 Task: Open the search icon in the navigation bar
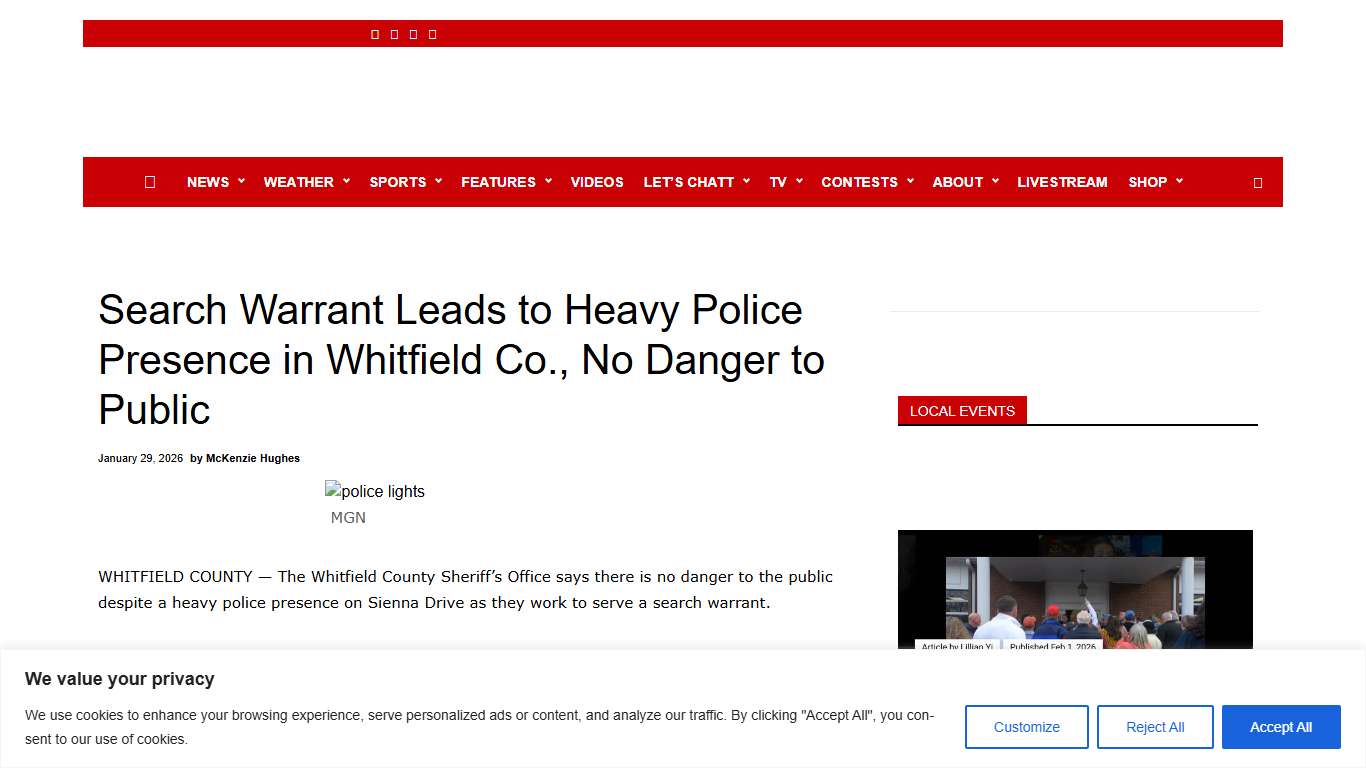1257,182
